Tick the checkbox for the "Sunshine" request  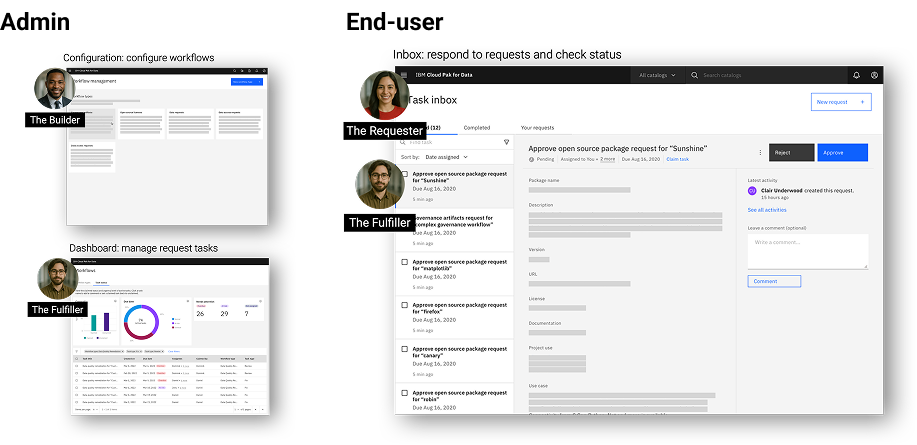click(x=404, y=174)
